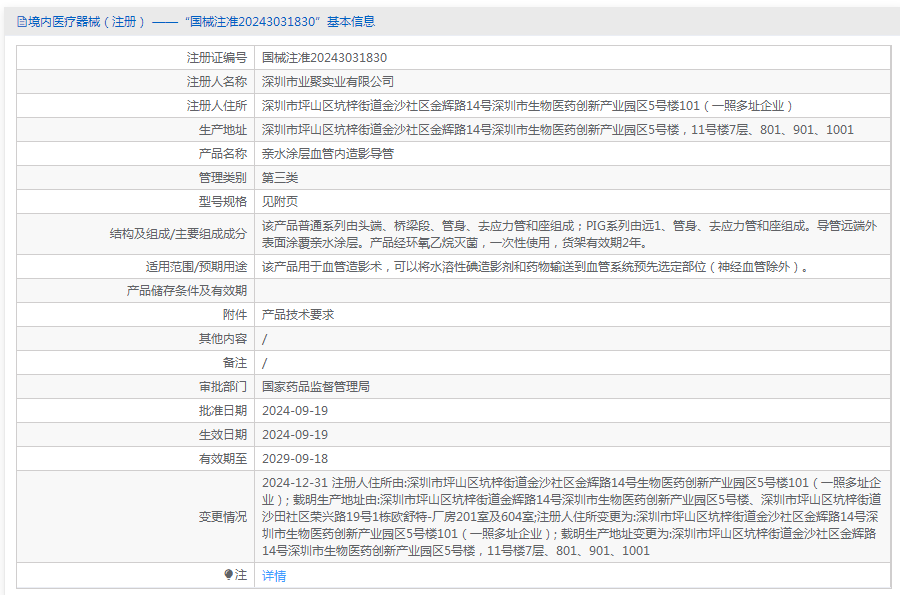
Task: Click the 附件 label cell
Action: 135,315
